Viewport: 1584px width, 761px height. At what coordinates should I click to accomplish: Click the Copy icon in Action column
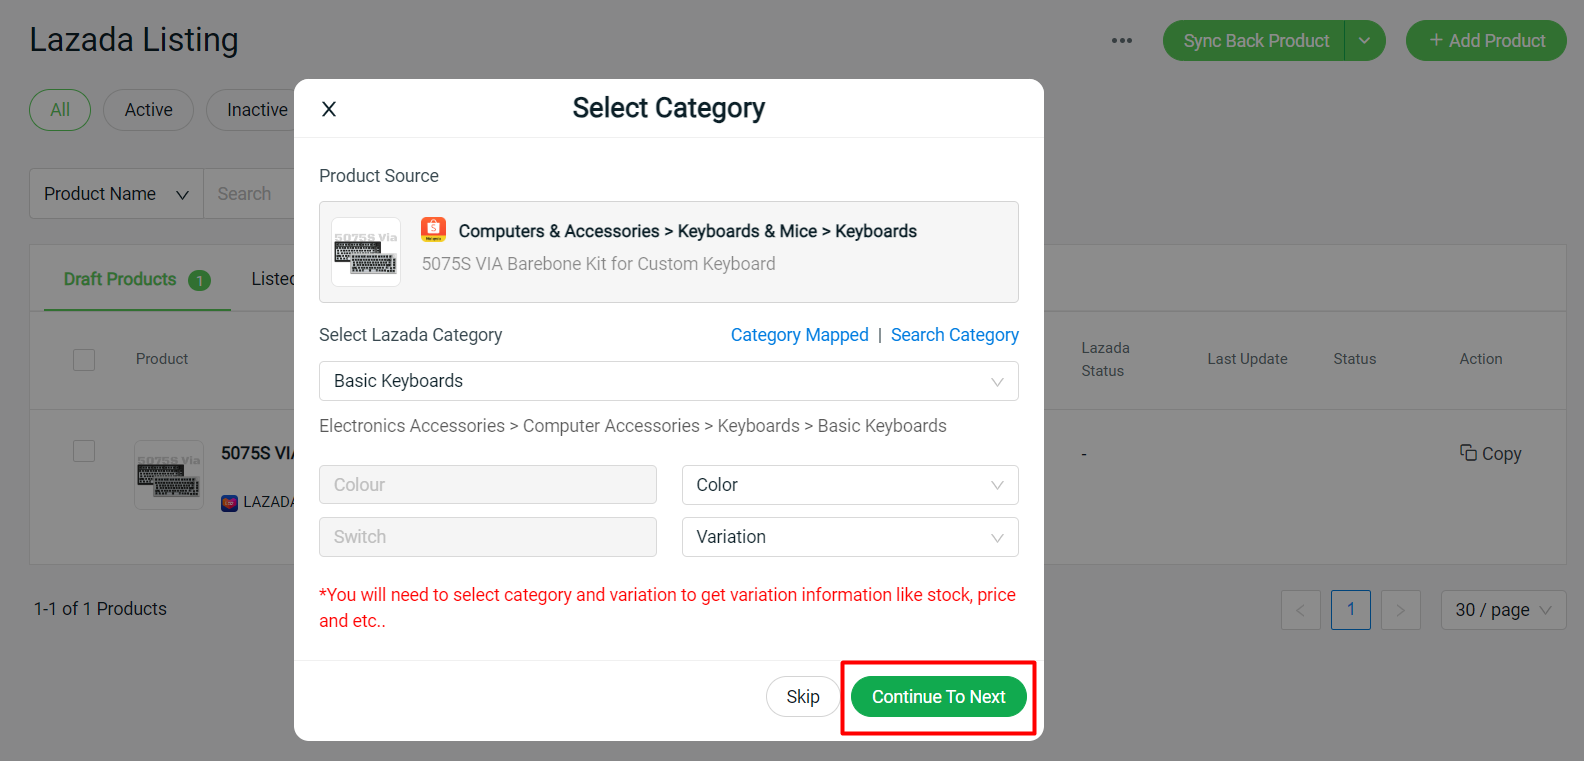(1468, 453)
